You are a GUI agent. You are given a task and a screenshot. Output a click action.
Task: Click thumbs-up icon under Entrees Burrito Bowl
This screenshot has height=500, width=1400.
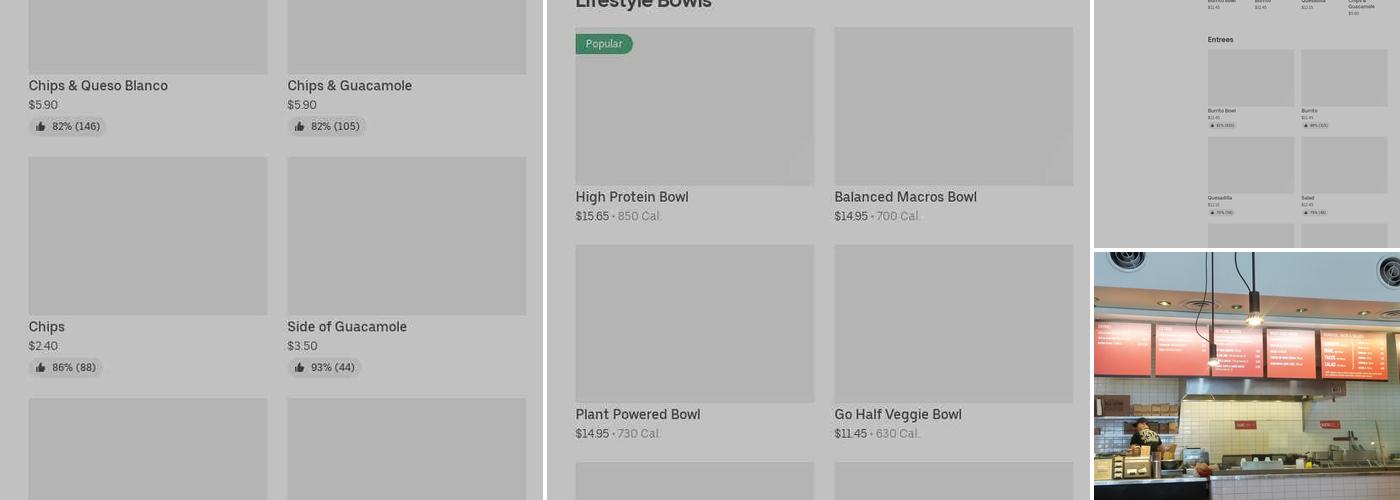(x=1211, y=126)
